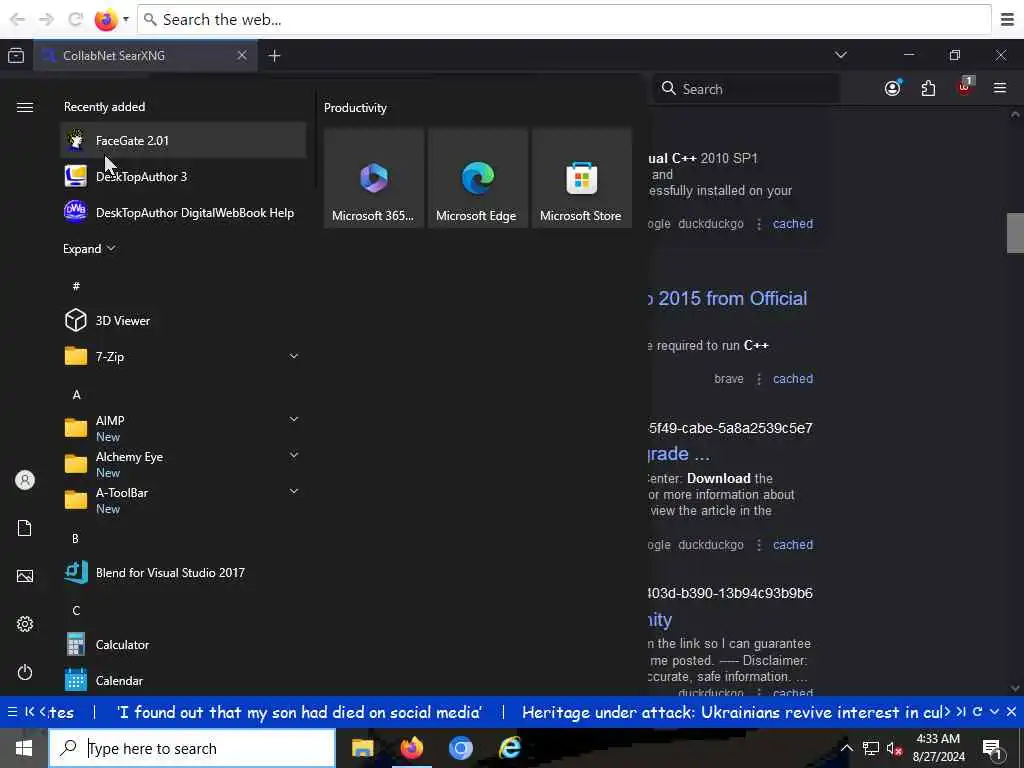The image size is (1024, 768).
Task: Focus browser Search field
Action: coord(746,89)
